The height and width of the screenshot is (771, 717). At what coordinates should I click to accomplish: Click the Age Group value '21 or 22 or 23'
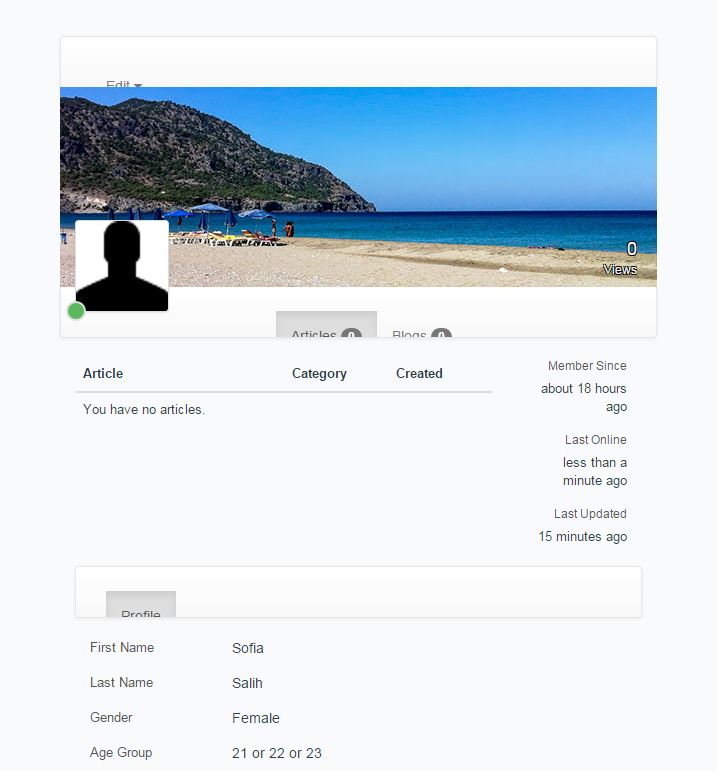point(277,753)
